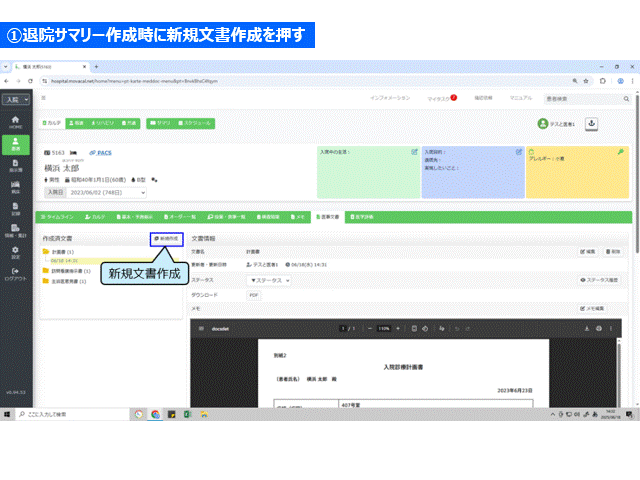This screenshot has height=480, width=640.
Task: Expand the 計画書 folder in document tree
Action: click(x=46, y=251)
